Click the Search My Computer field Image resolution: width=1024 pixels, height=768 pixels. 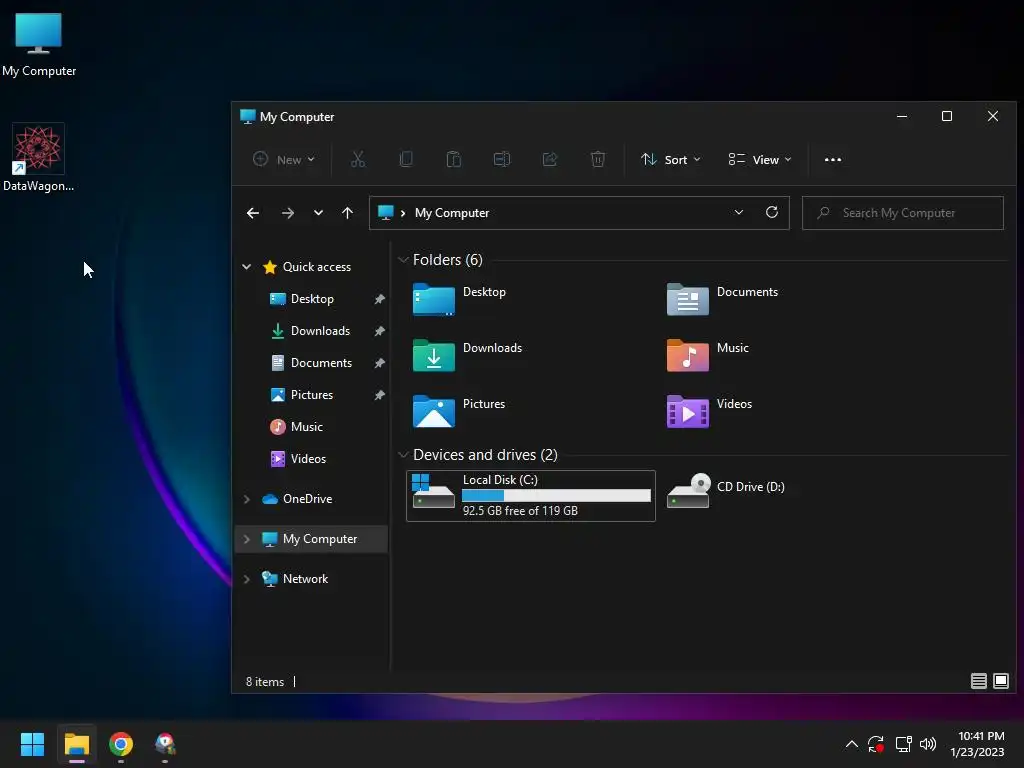[903, 213]
